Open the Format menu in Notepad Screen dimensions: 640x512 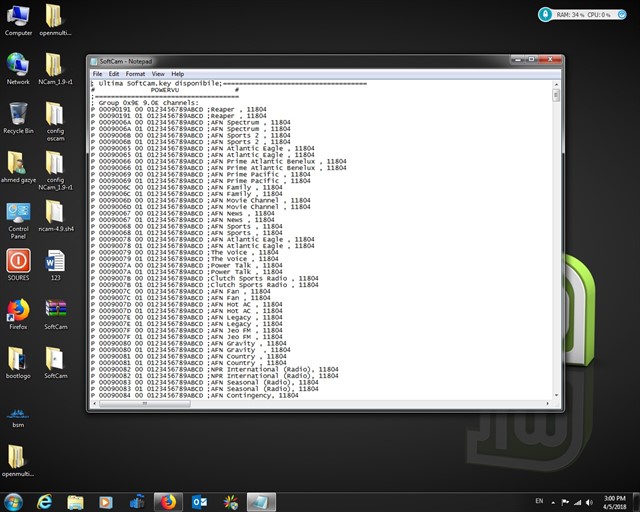(x=135, y=74)
